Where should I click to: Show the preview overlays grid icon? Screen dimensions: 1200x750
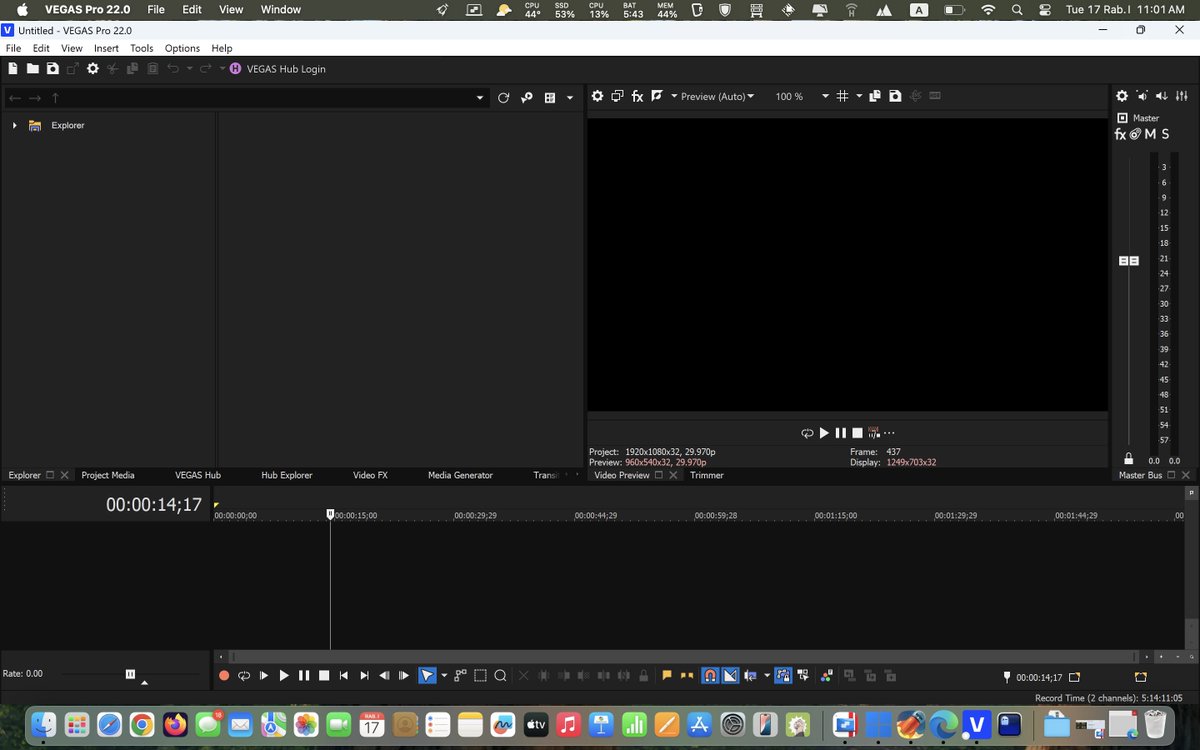point(842,96)
